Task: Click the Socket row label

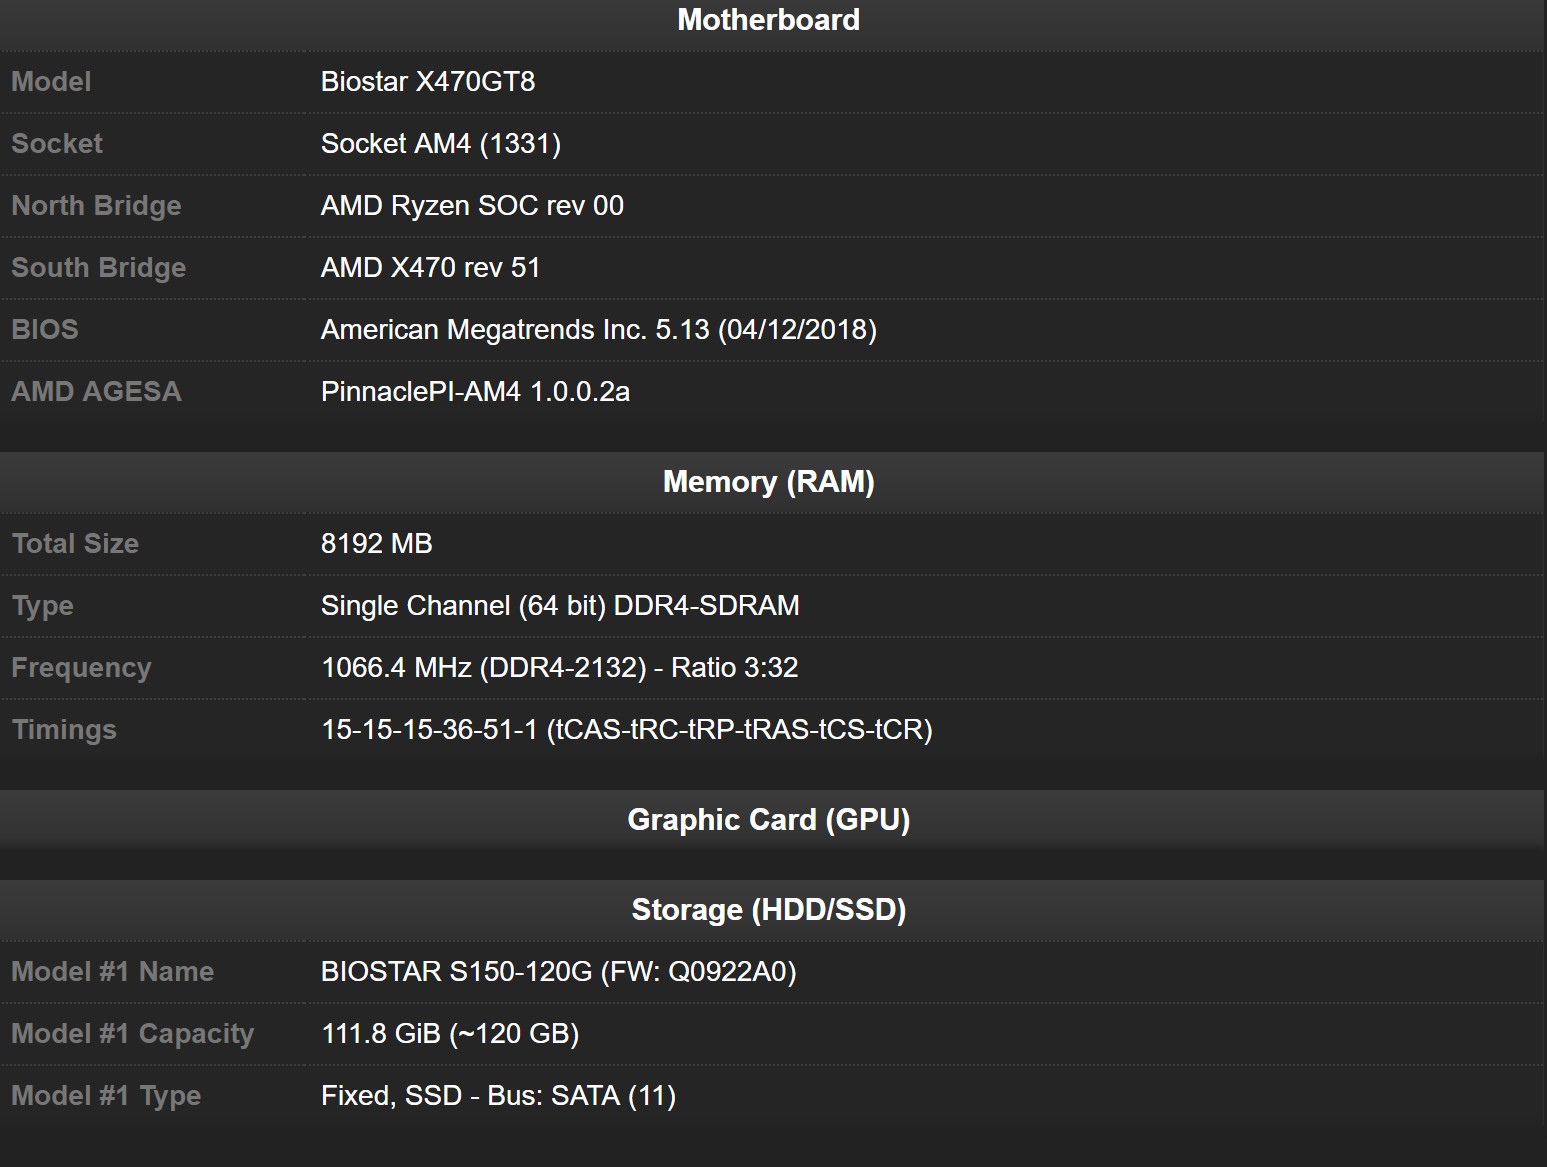Action: click(57, 144)
